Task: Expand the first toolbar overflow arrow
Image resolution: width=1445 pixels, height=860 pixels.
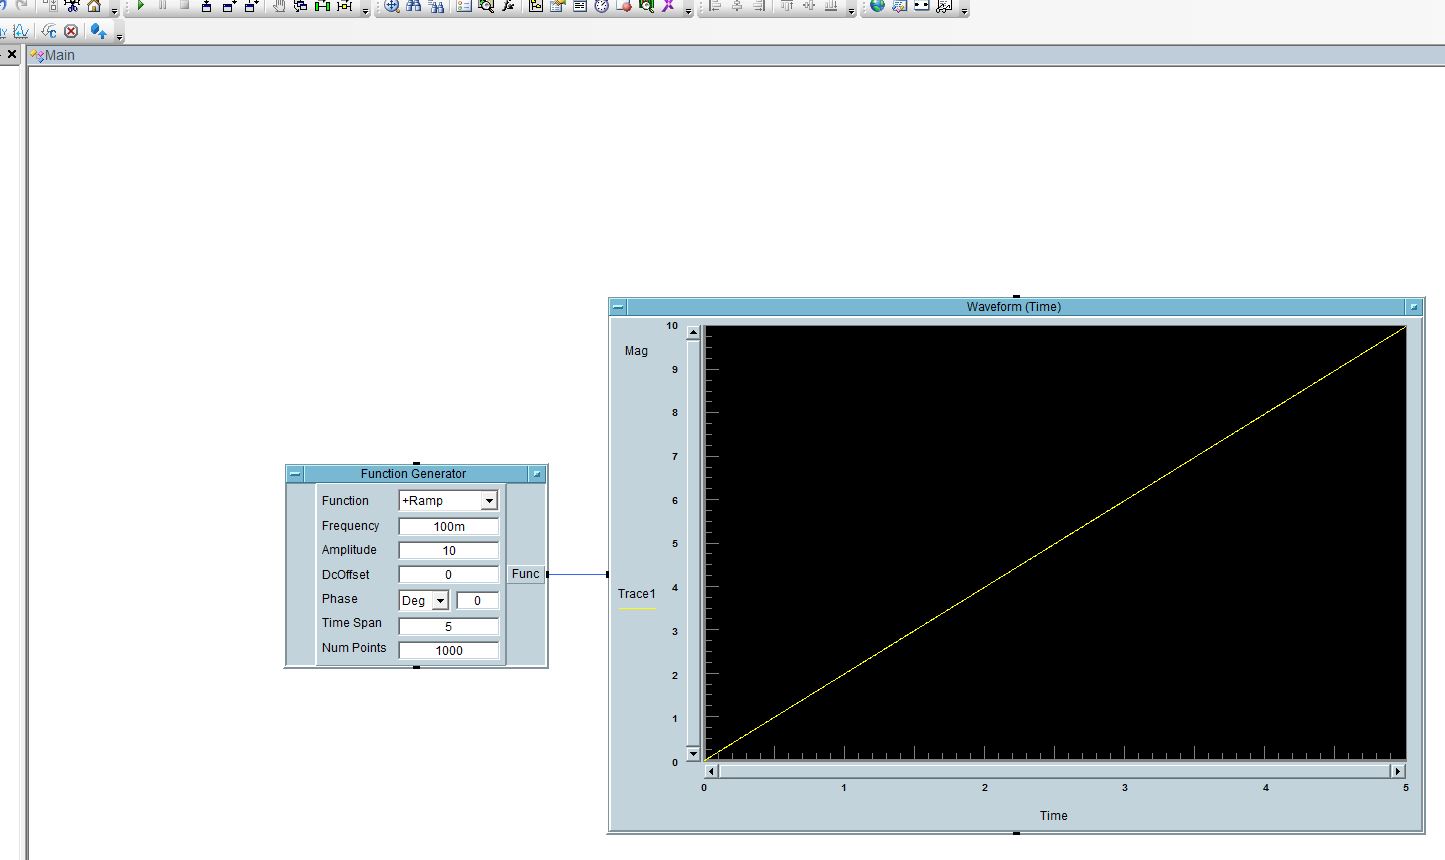Action: click(x=114, y=11)
